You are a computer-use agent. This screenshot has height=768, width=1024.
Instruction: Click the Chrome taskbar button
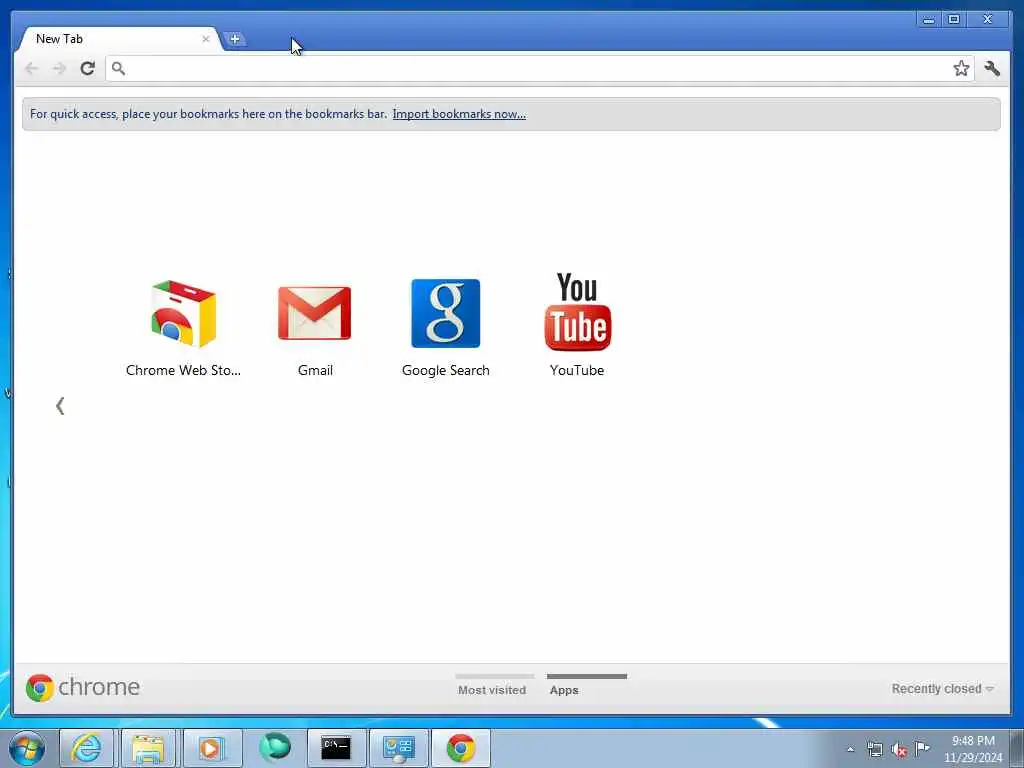coord(460,748)
